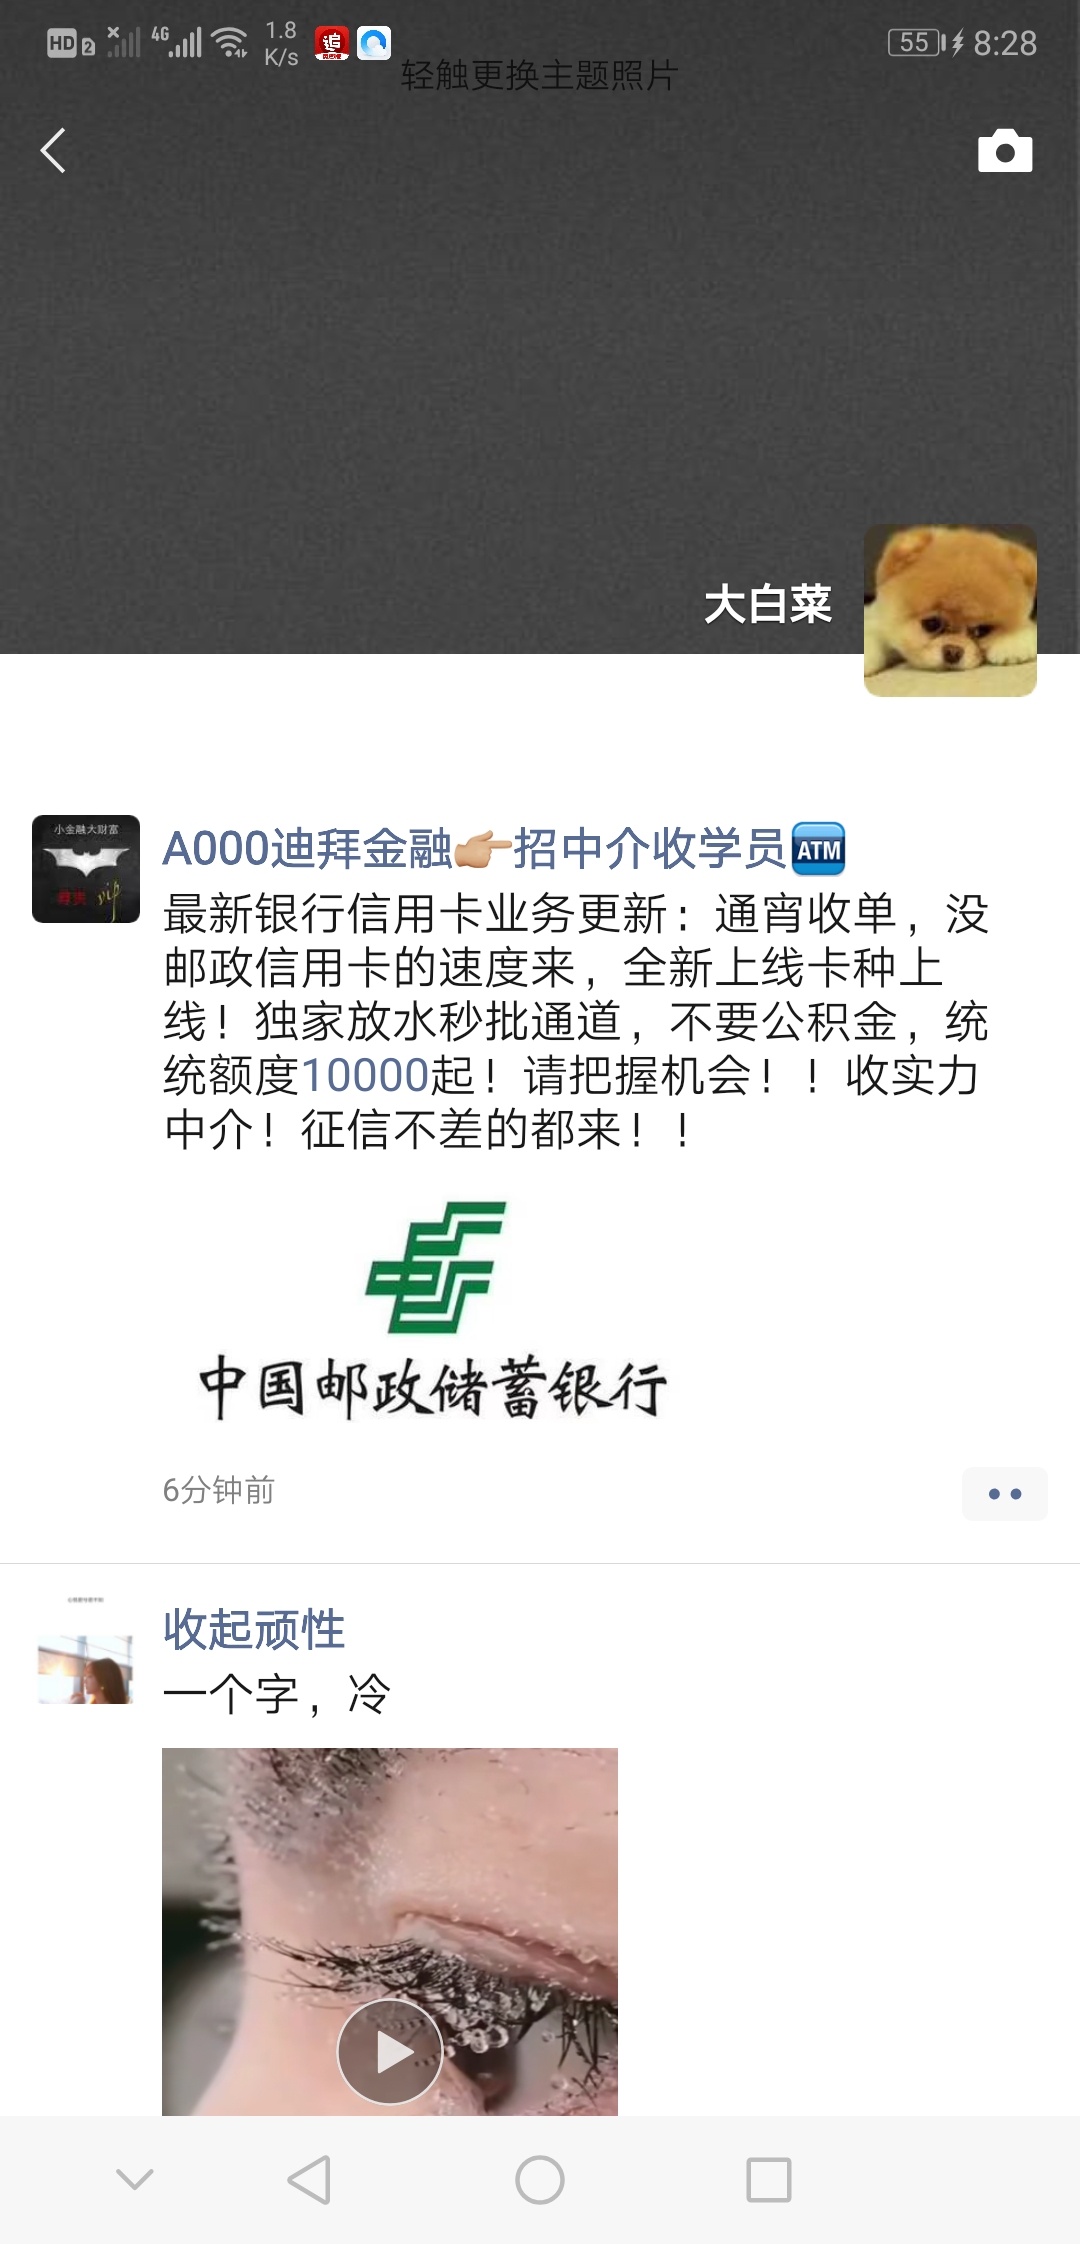This screenshot has height=2244, width=1080.
Task: Tap the 轻触更换主题照片 hint text
Action: pyautogui.click(x=540, y=75)
